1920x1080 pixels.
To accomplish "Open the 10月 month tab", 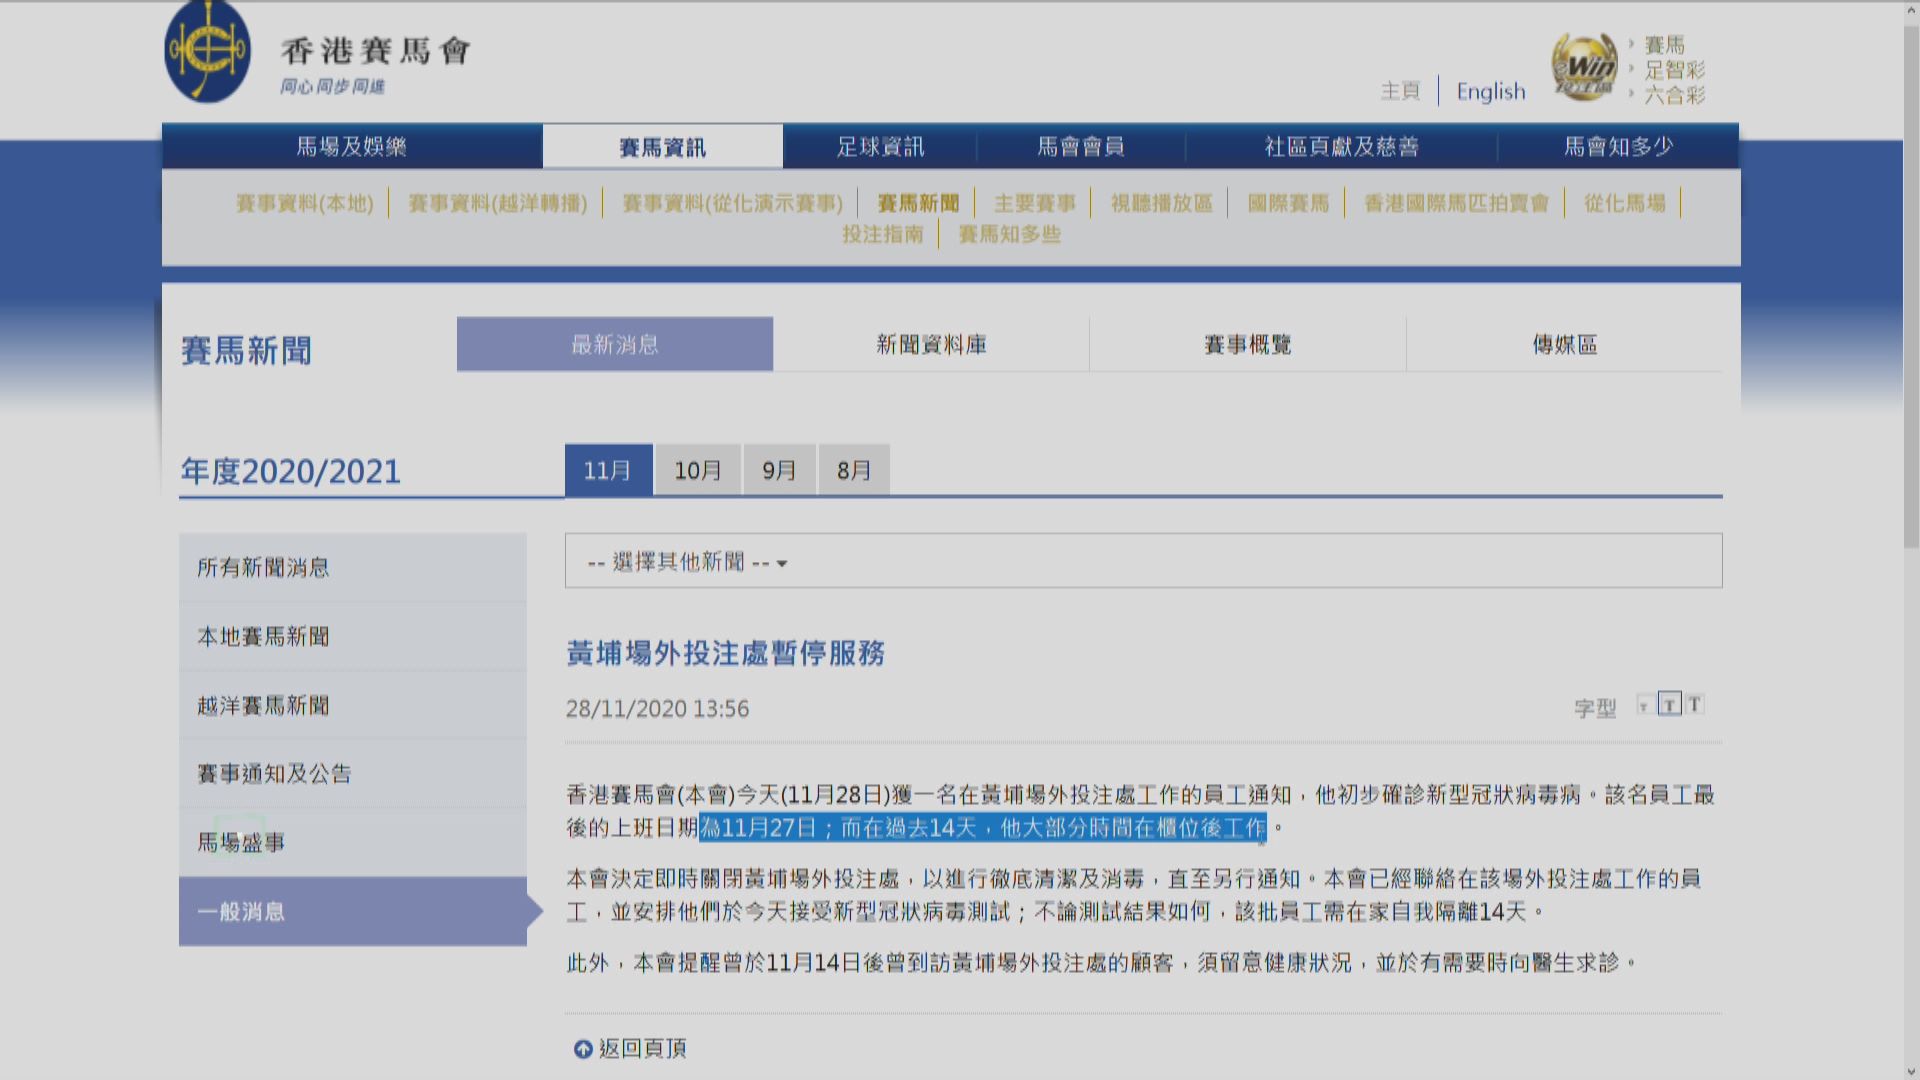I will [x=697, y=470].
